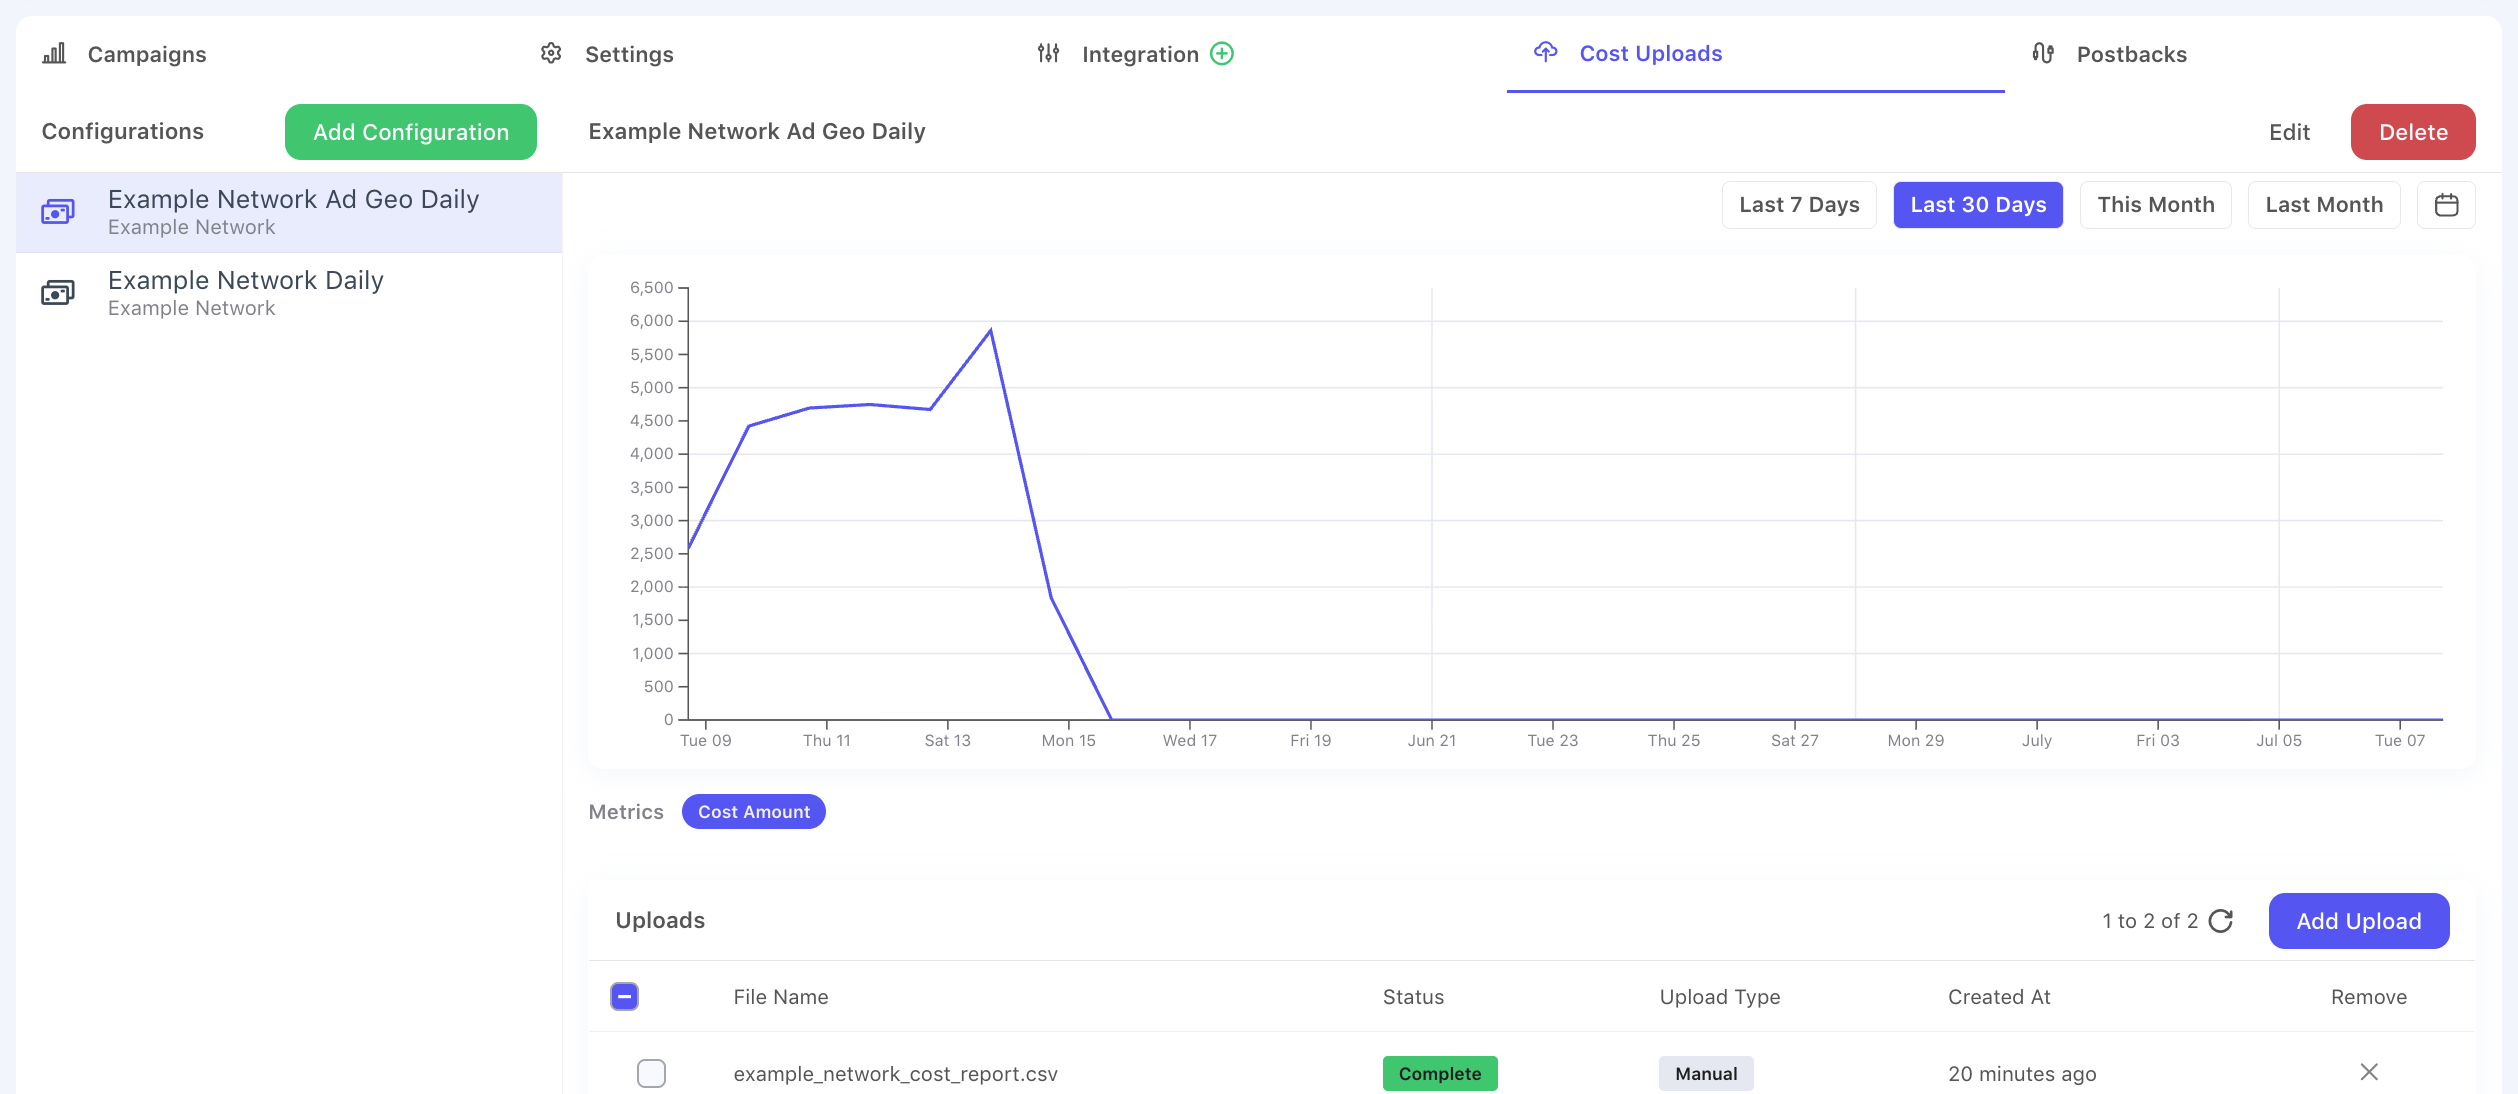Click the 'Configurations' sidebar heading

tap(123, 132)
